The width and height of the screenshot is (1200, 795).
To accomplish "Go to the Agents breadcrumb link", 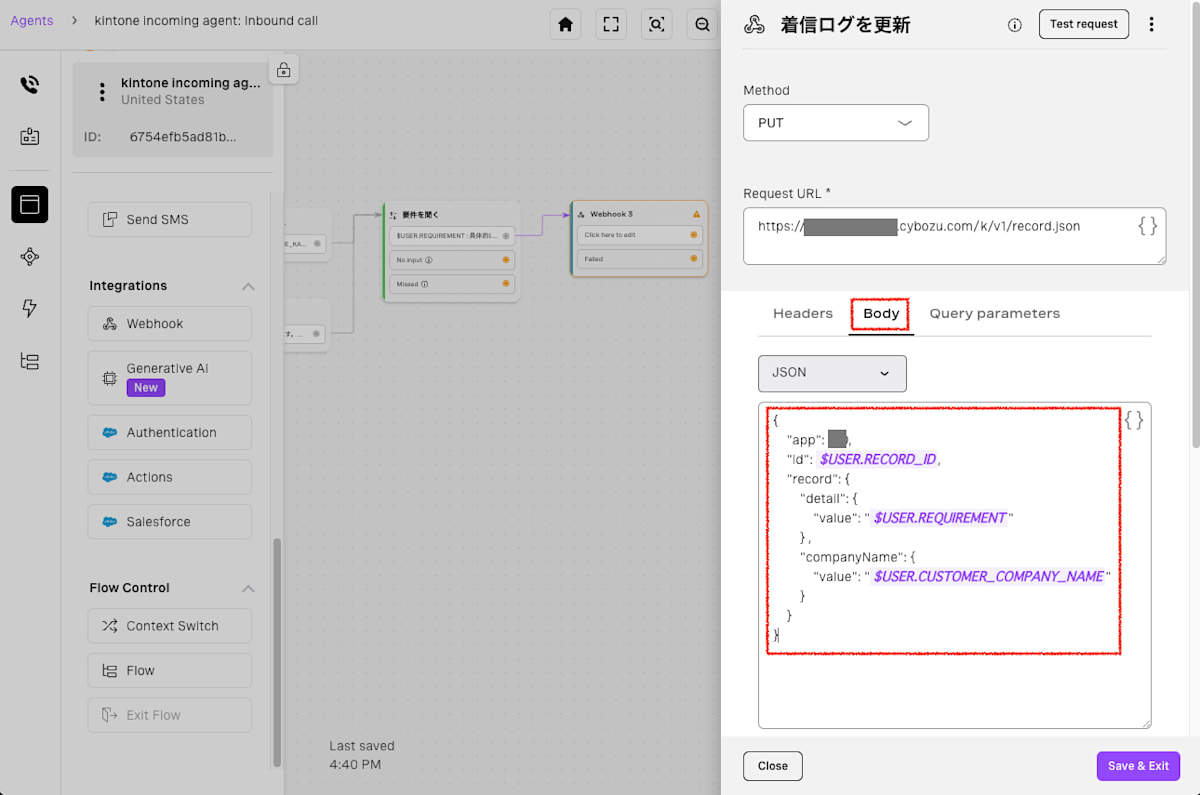I will tap(32, 20).
